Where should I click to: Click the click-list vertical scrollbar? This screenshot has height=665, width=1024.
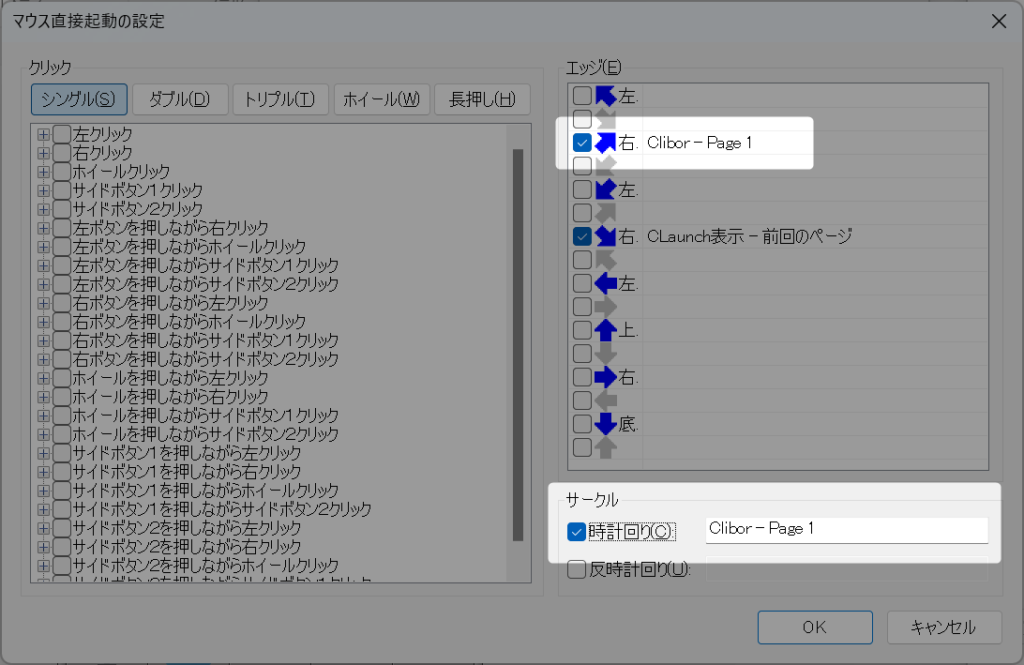point(518,345)
